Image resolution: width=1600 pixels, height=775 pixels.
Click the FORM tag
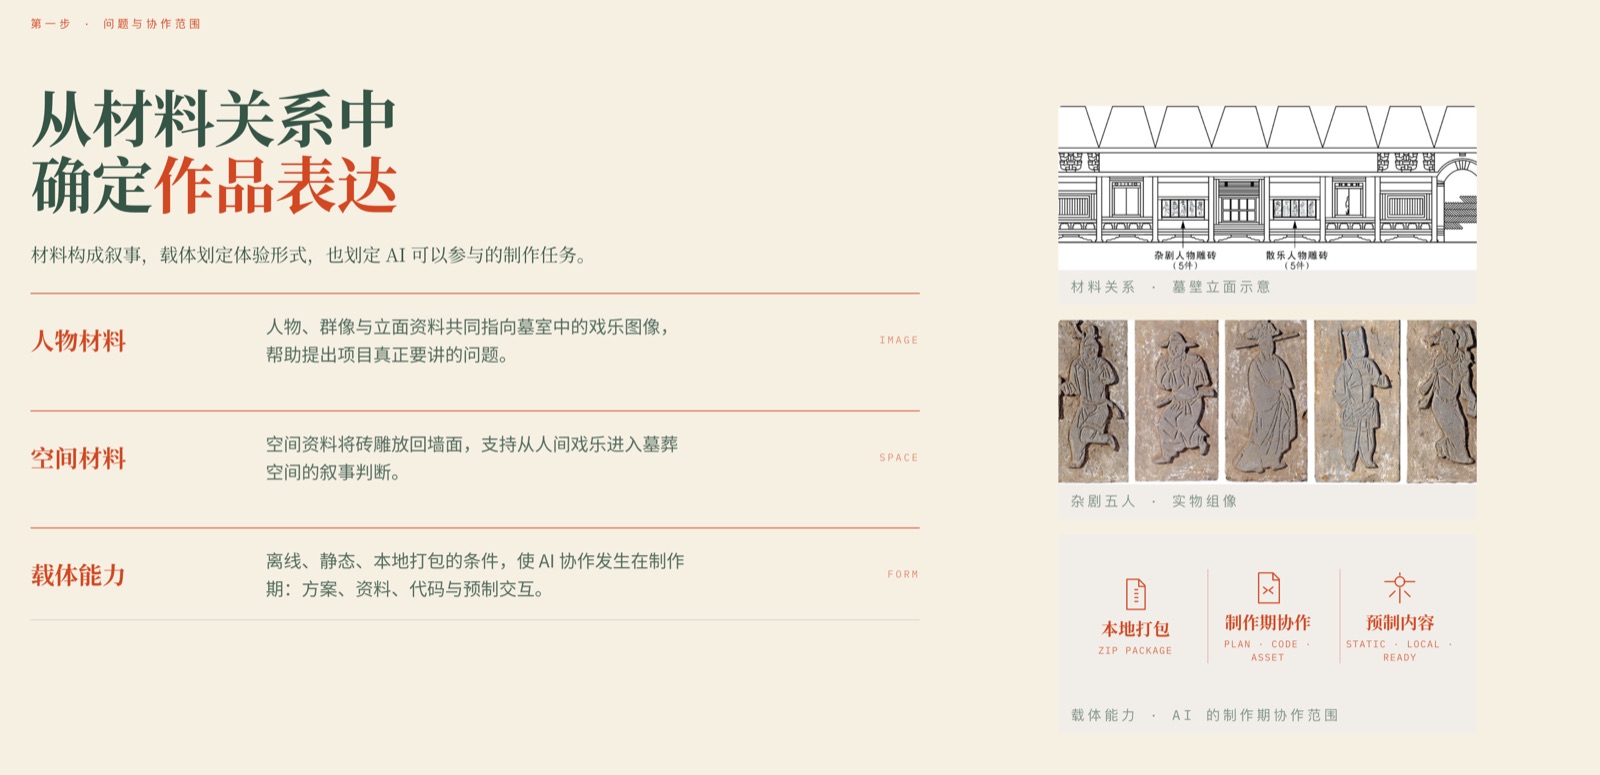(903, 574)
